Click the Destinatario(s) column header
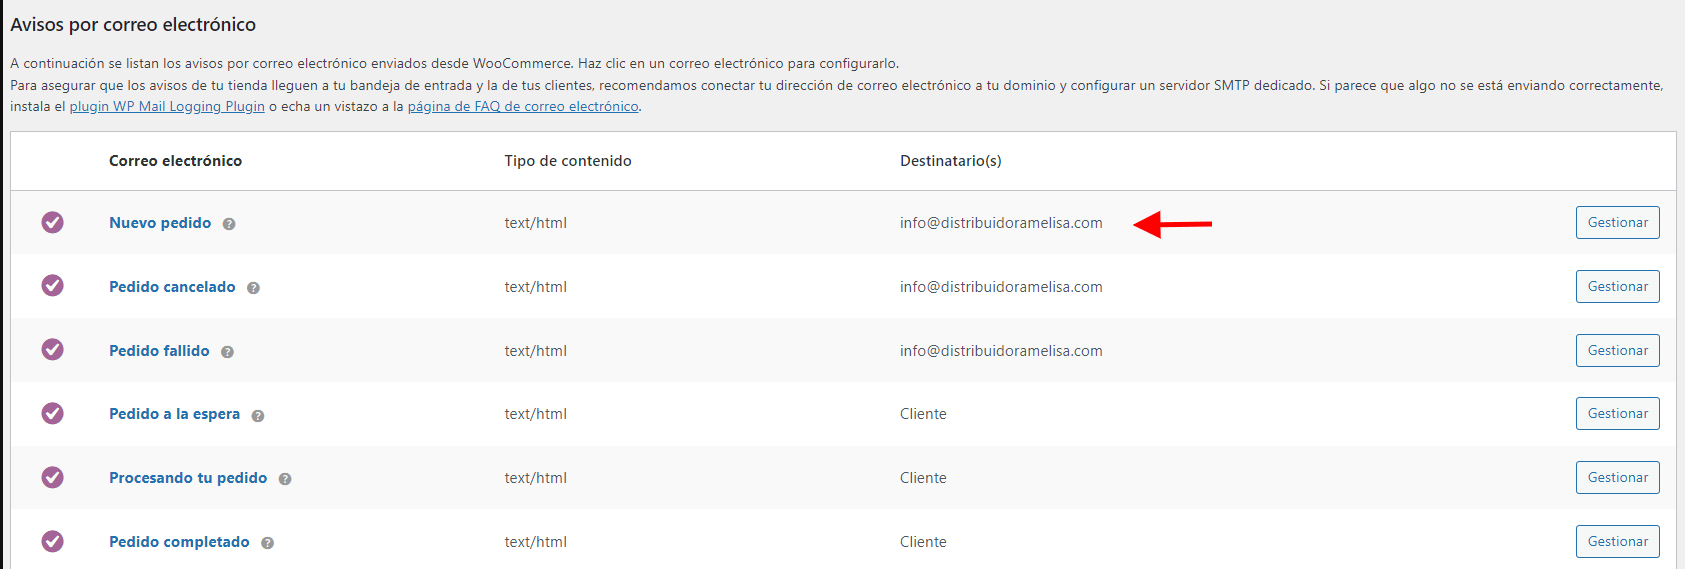 point(950,161)
